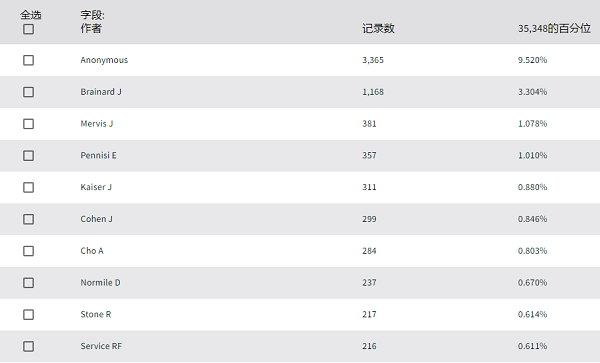Tick the checkbox for Mervis J
The height and width of the screenshot is (363, 600).
pos(28,124)
